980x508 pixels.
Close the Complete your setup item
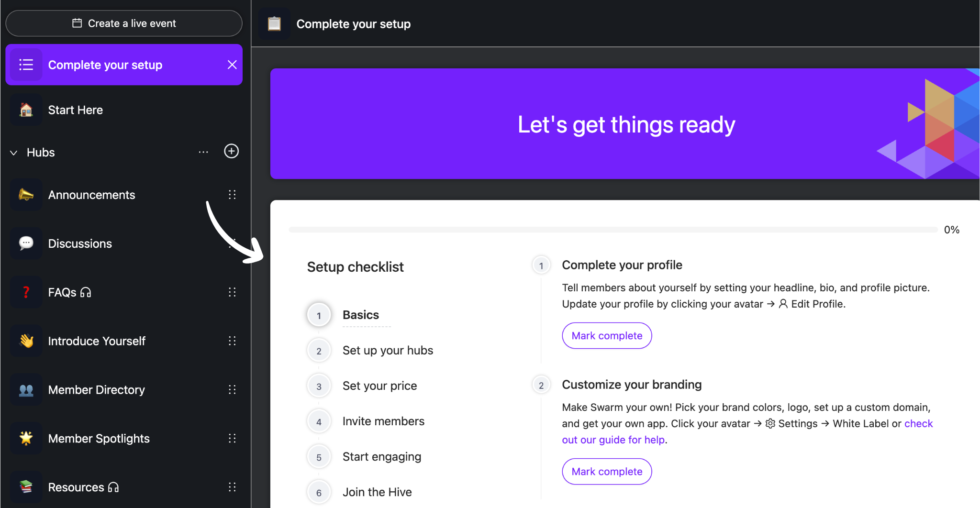coord(232,65)
